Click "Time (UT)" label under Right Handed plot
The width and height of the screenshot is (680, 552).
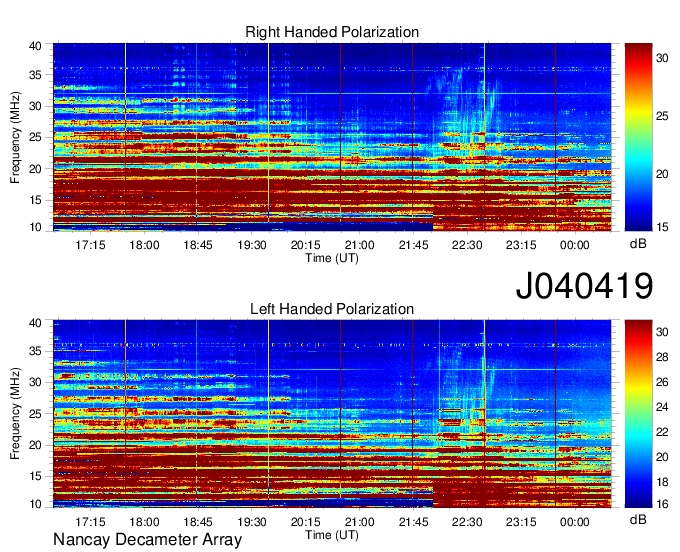pyautogui.click(x=332, y=258)
